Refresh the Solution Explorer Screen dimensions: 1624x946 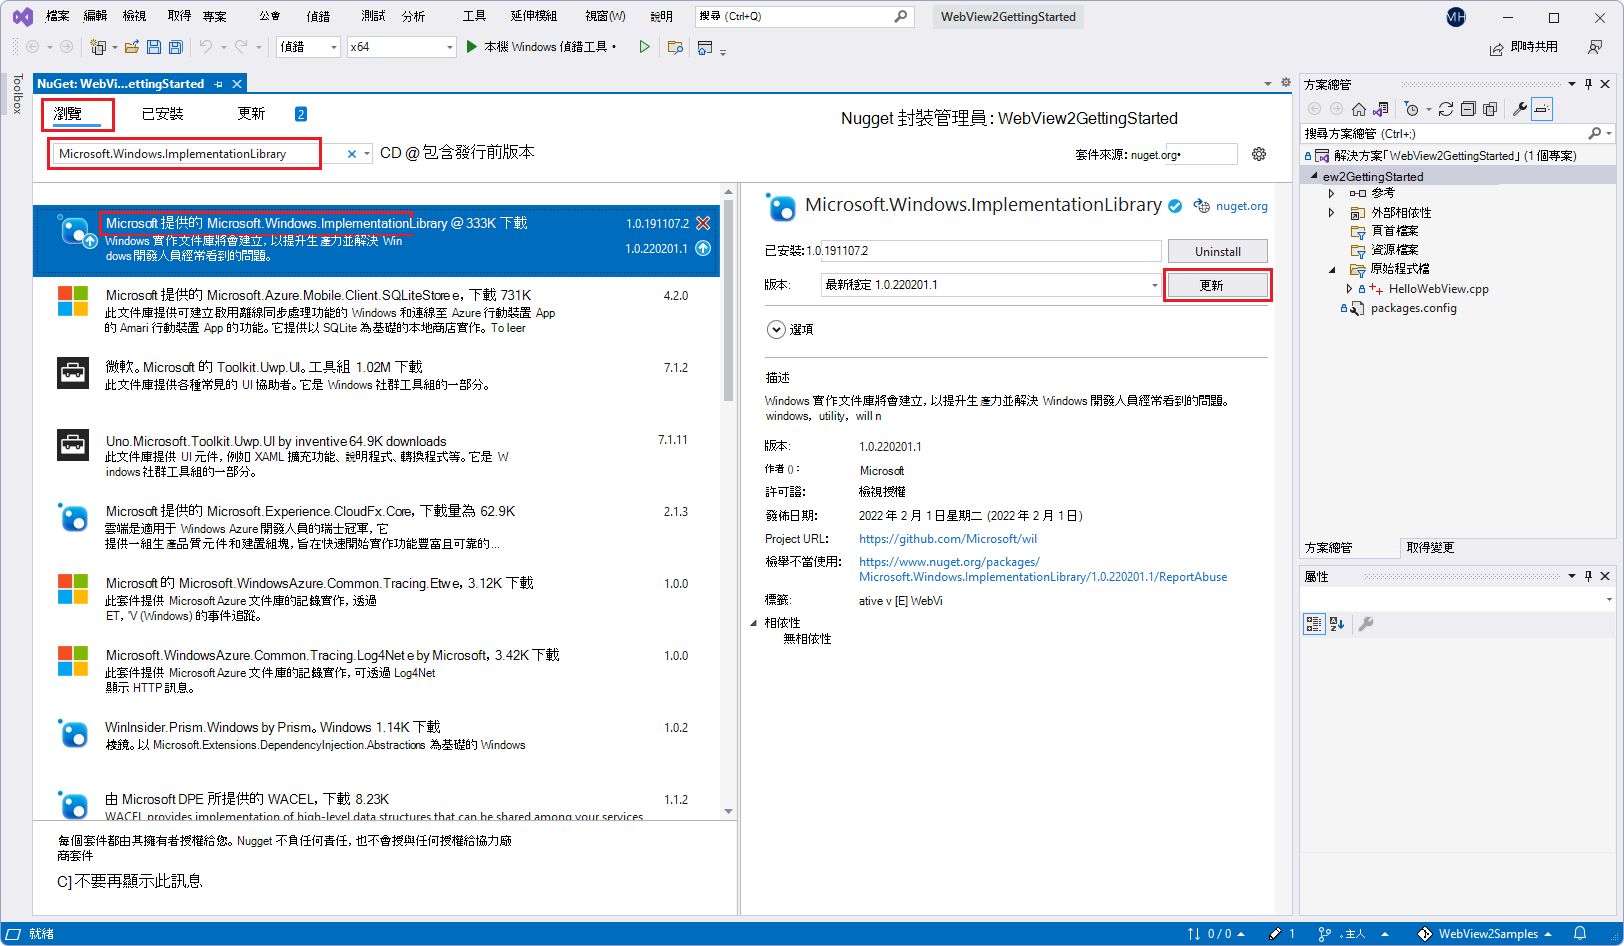tap(1446, 110)
